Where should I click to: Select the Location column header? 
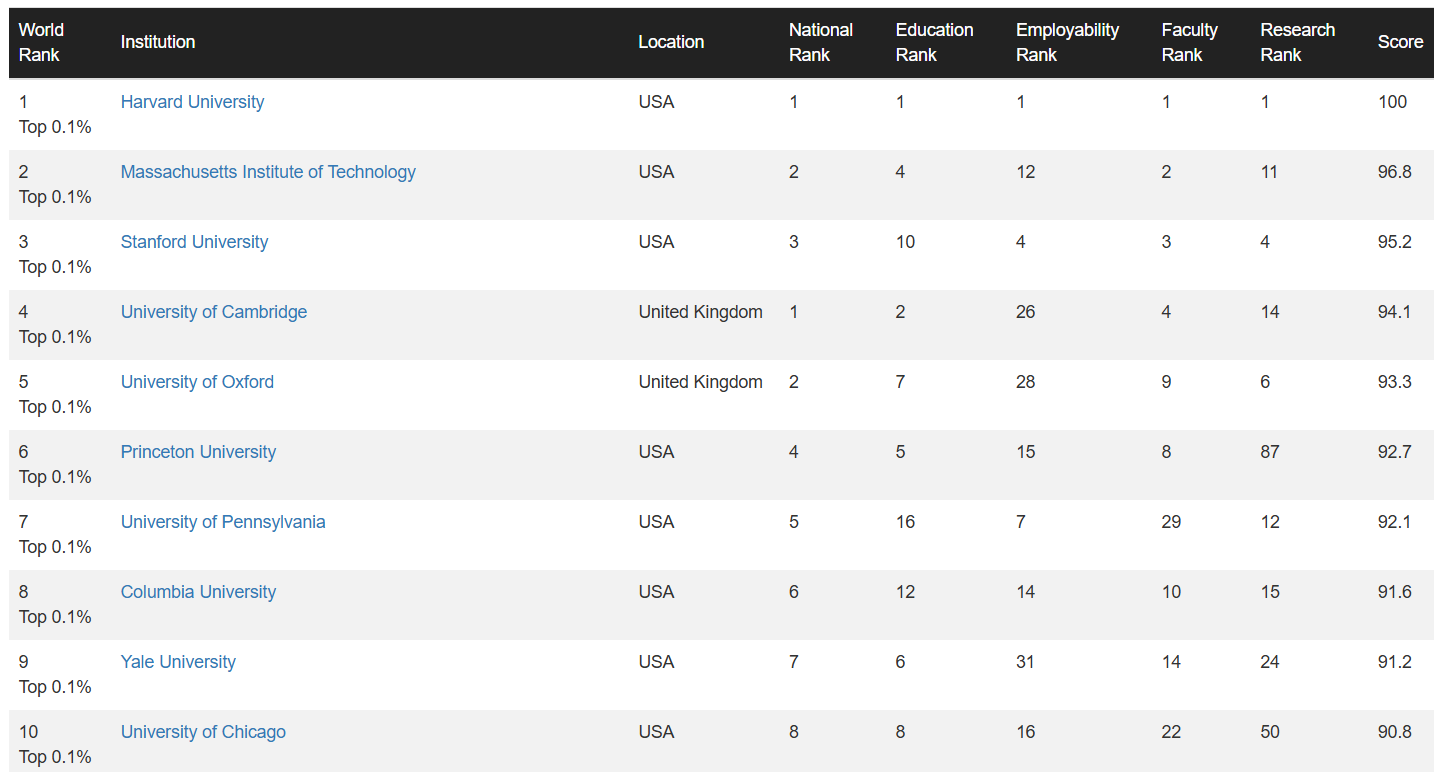click(671, 42)
